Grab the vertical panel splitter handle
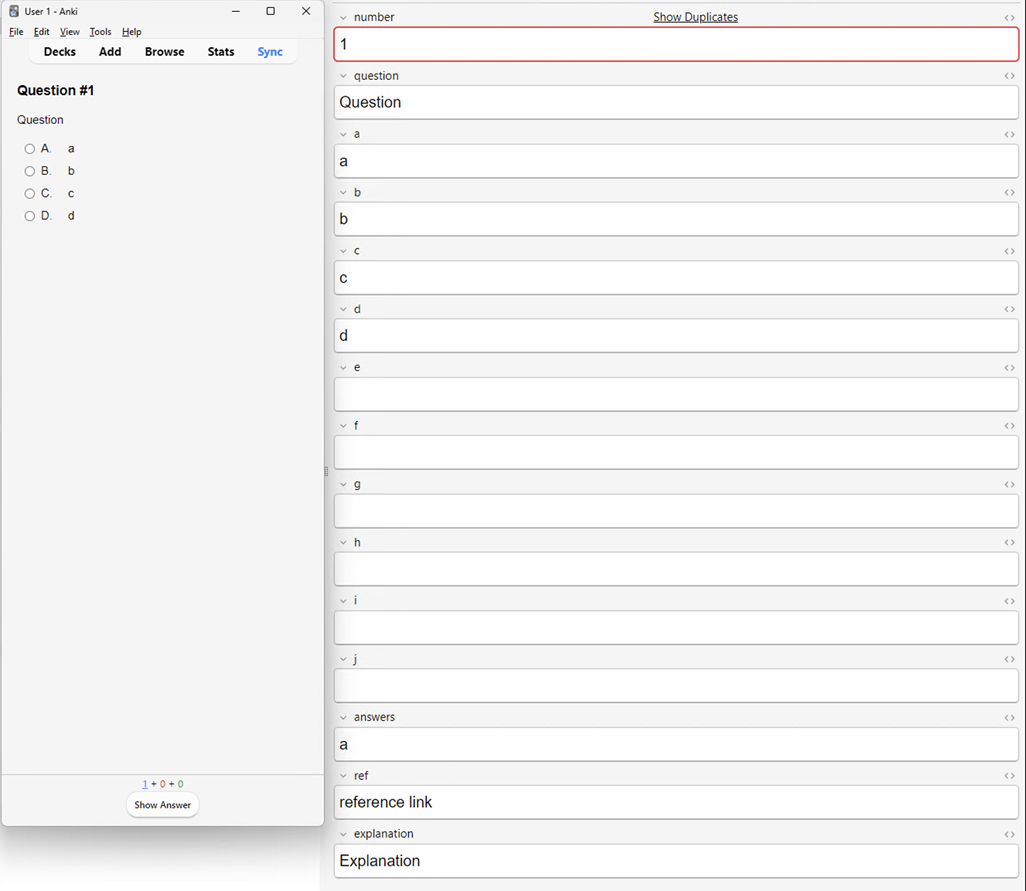Viewport: 1026px width, 891px height. pyautogui.click(x=326, y=471)
